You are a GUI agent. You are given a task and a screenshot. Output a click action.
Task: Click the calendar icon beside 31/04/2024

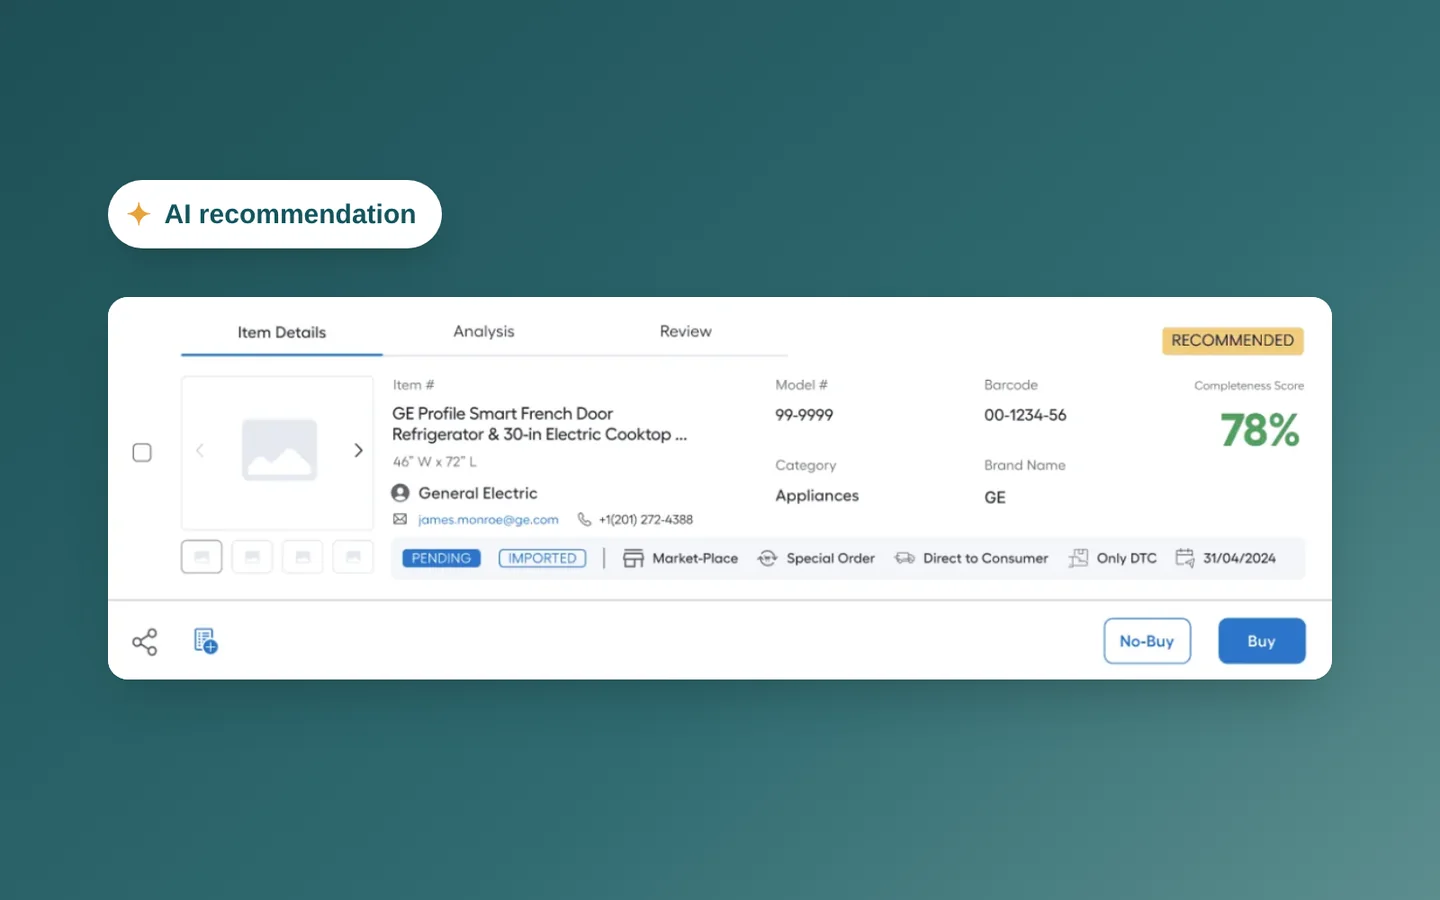(1185, 558)
